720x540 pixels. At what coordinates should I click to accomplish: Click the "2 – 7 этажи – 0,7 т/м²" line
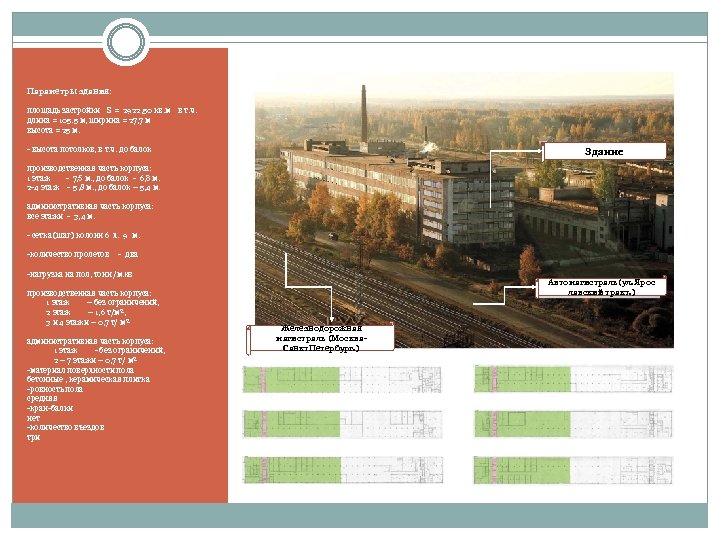coord(96,360)
